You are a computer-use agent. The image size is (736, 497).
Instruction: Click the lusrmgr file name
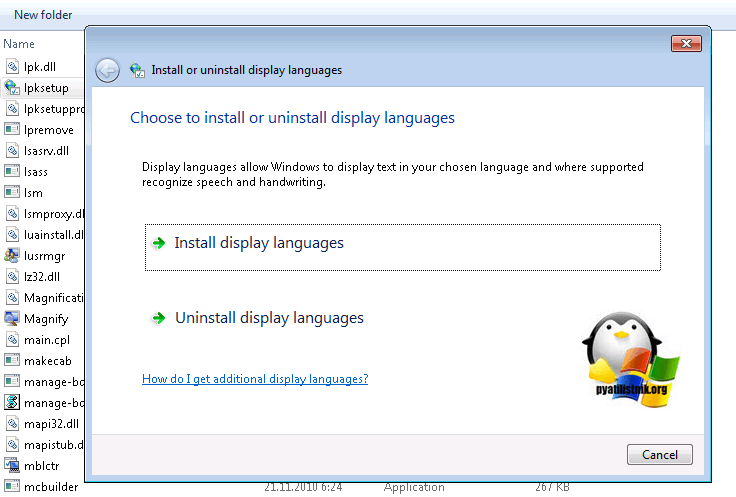[45, 256]
